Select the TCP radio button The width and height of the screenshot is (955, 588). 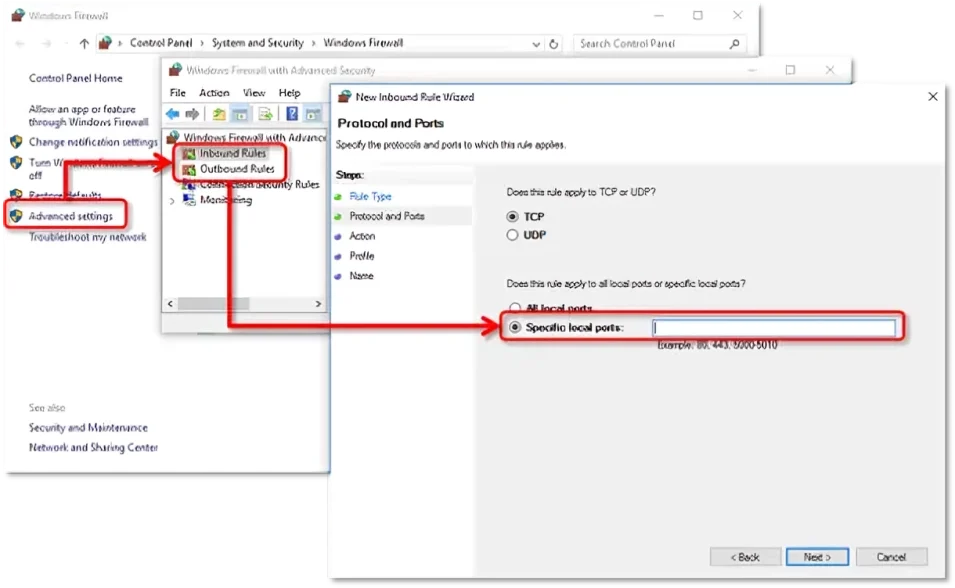(x=513, y=218)
